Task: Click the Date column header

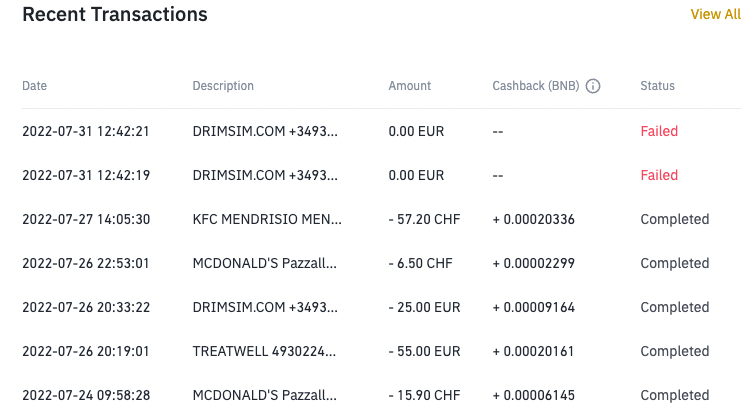Action: [x=35, y=86]
